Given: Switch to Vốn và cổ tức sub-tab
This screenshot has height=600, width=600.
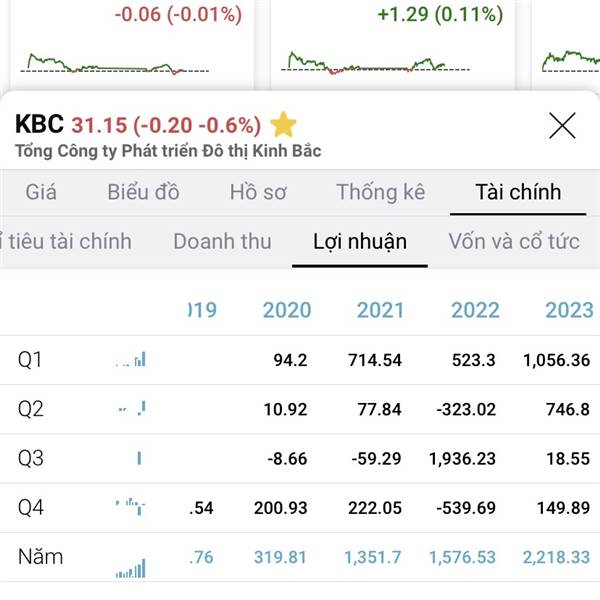Looking at the screenshot, I should [x=514, y=241].
